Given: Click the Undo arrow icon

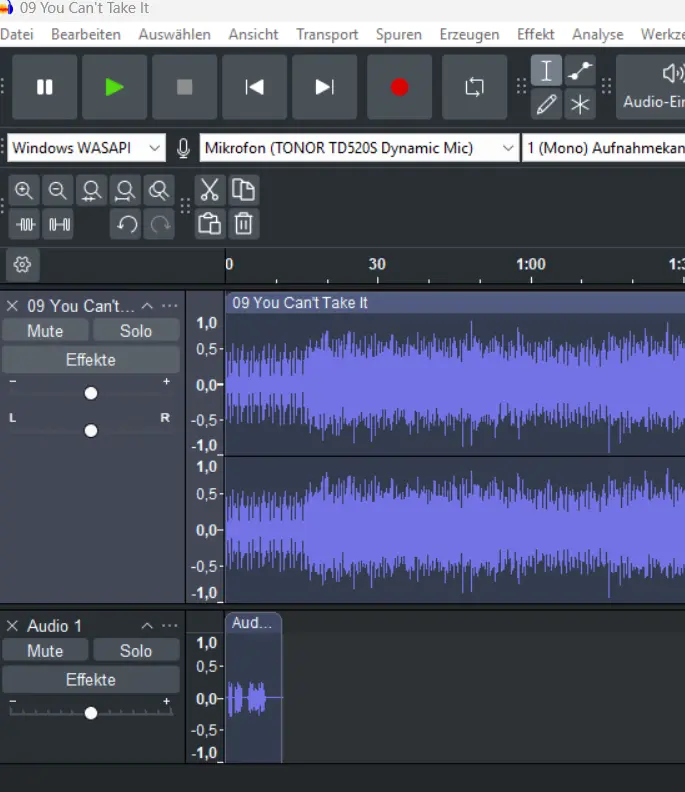Looking at the screenshot, I should pos(126,224).
